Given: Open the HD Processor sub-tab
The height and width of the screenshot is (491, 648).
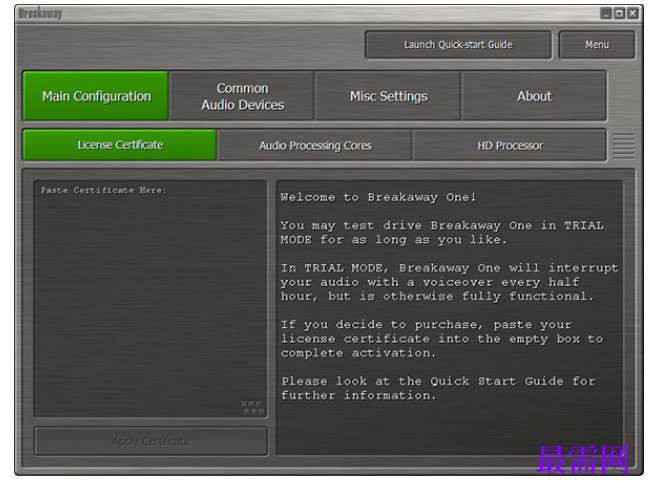Looking at the screenshot, I should (510, 145).
